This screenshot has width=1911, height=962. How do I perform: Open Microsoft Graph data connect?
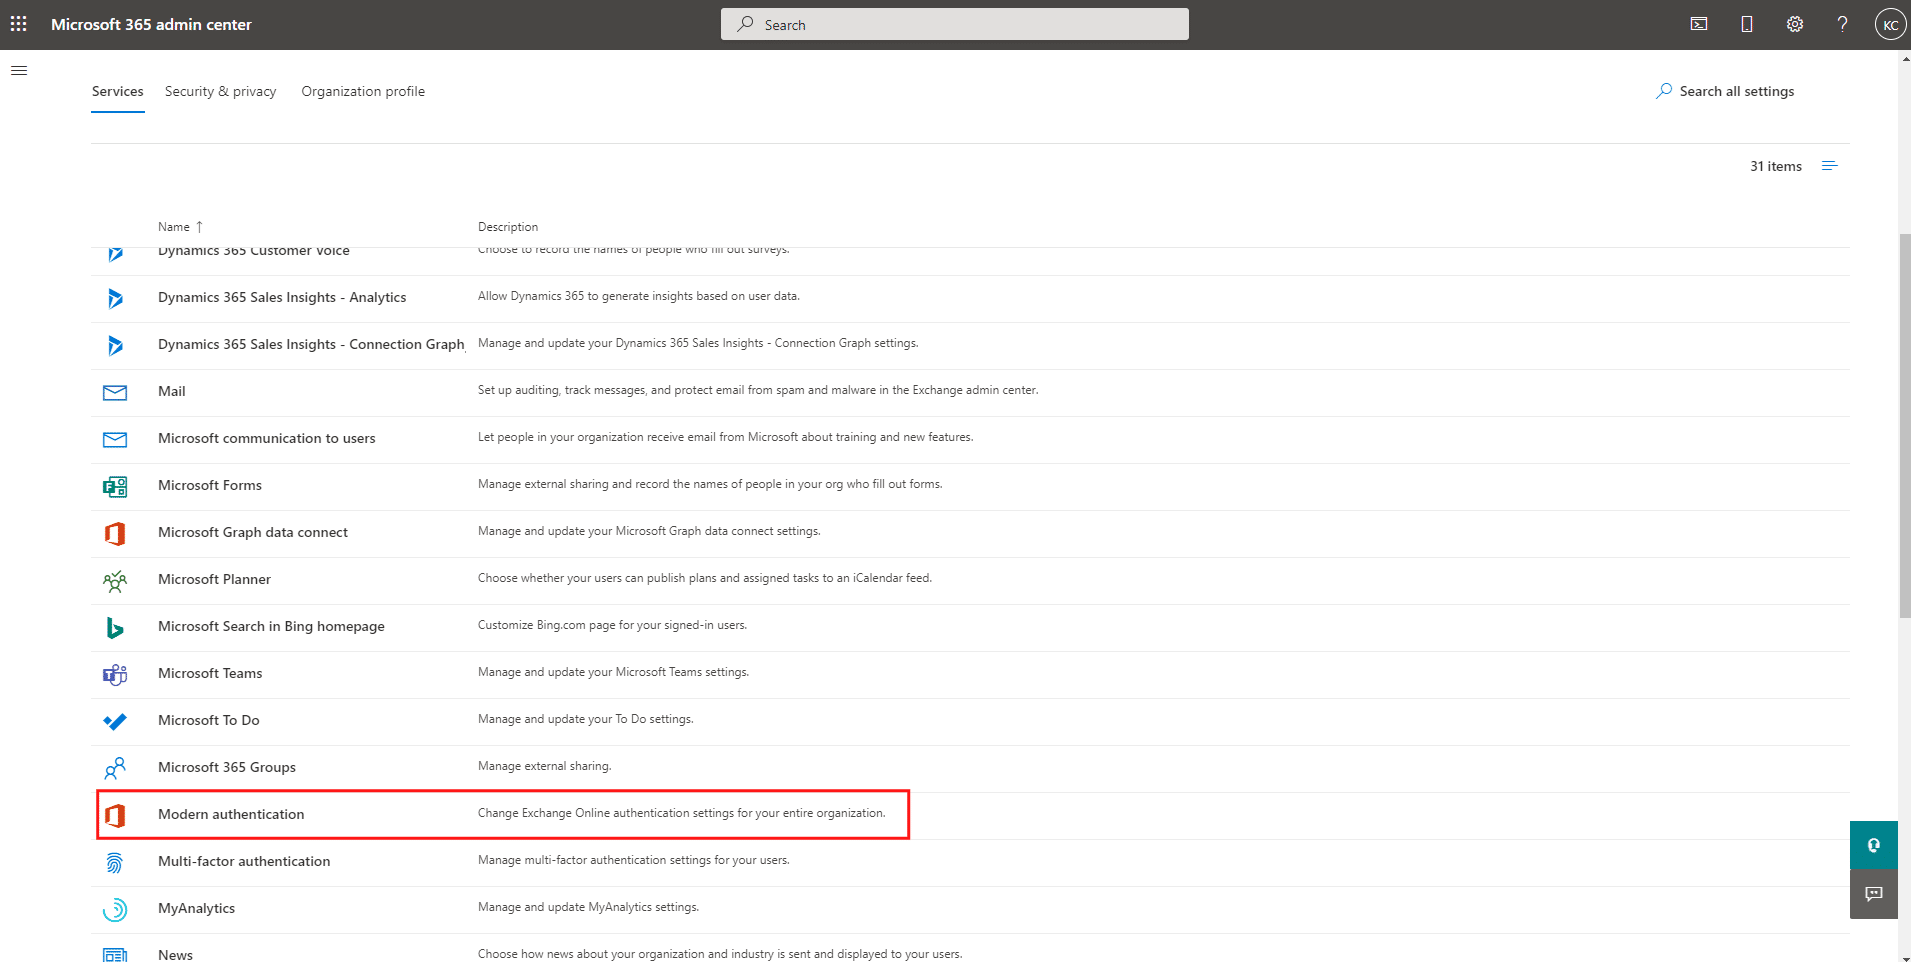pyautogui.click(x=253, y=532)
